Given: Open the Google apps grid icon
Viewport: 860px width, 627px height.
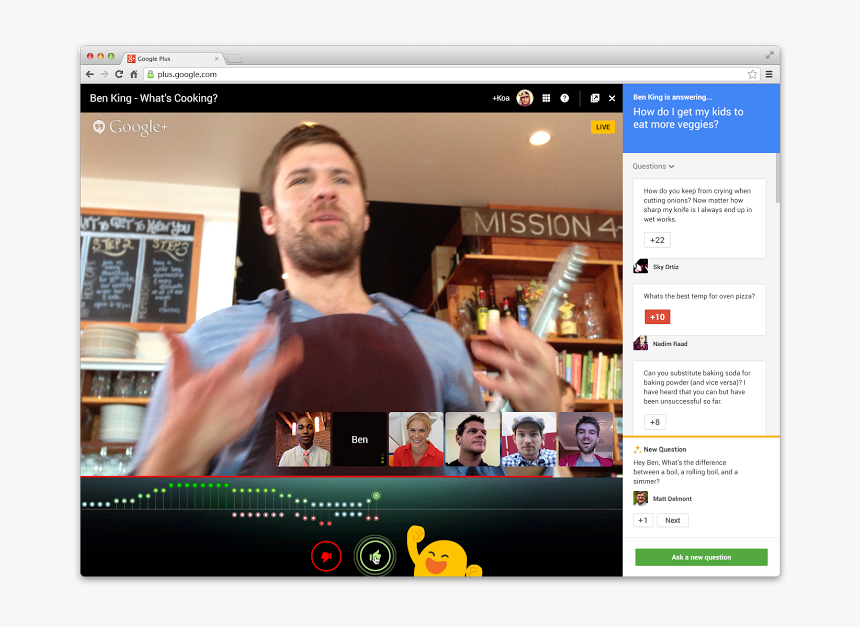Looking at the screenshot, I should (546, 98).
